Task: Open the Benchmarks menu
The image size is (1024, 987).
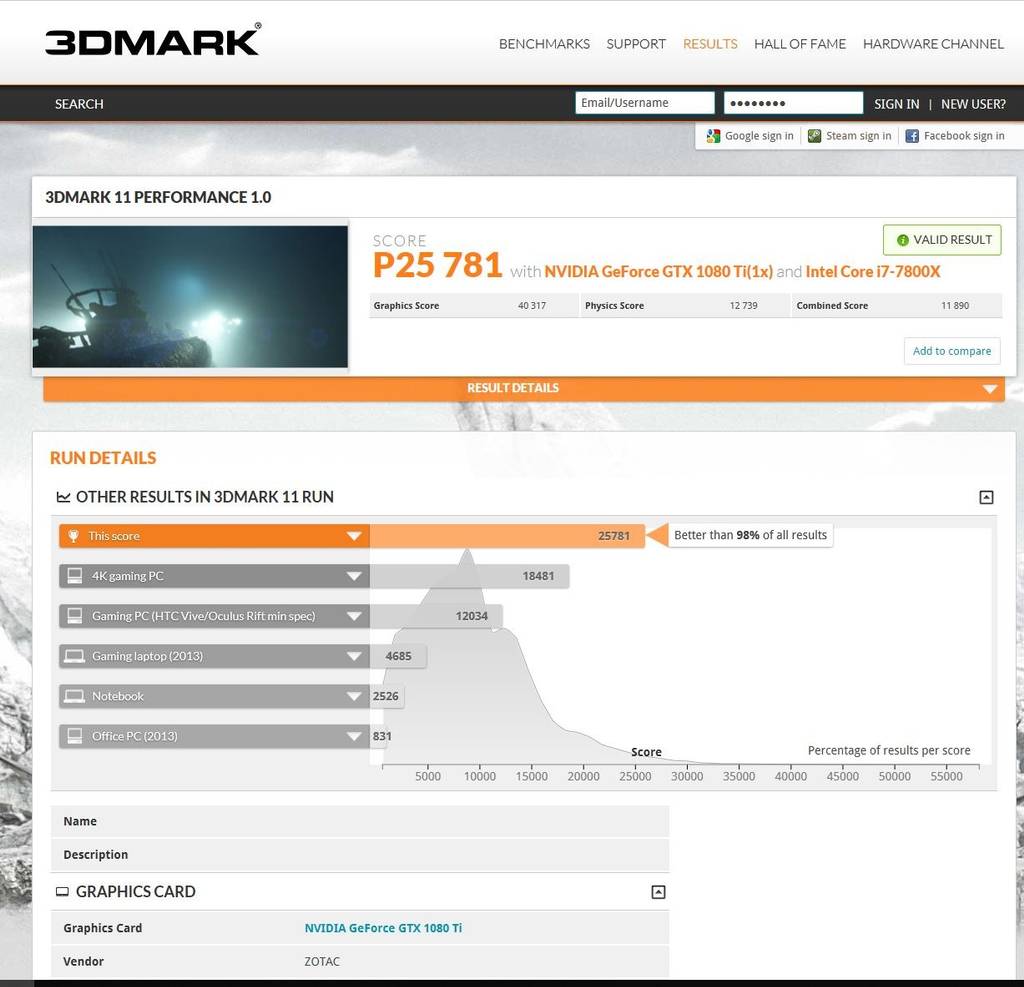Action: coord(544,44)
